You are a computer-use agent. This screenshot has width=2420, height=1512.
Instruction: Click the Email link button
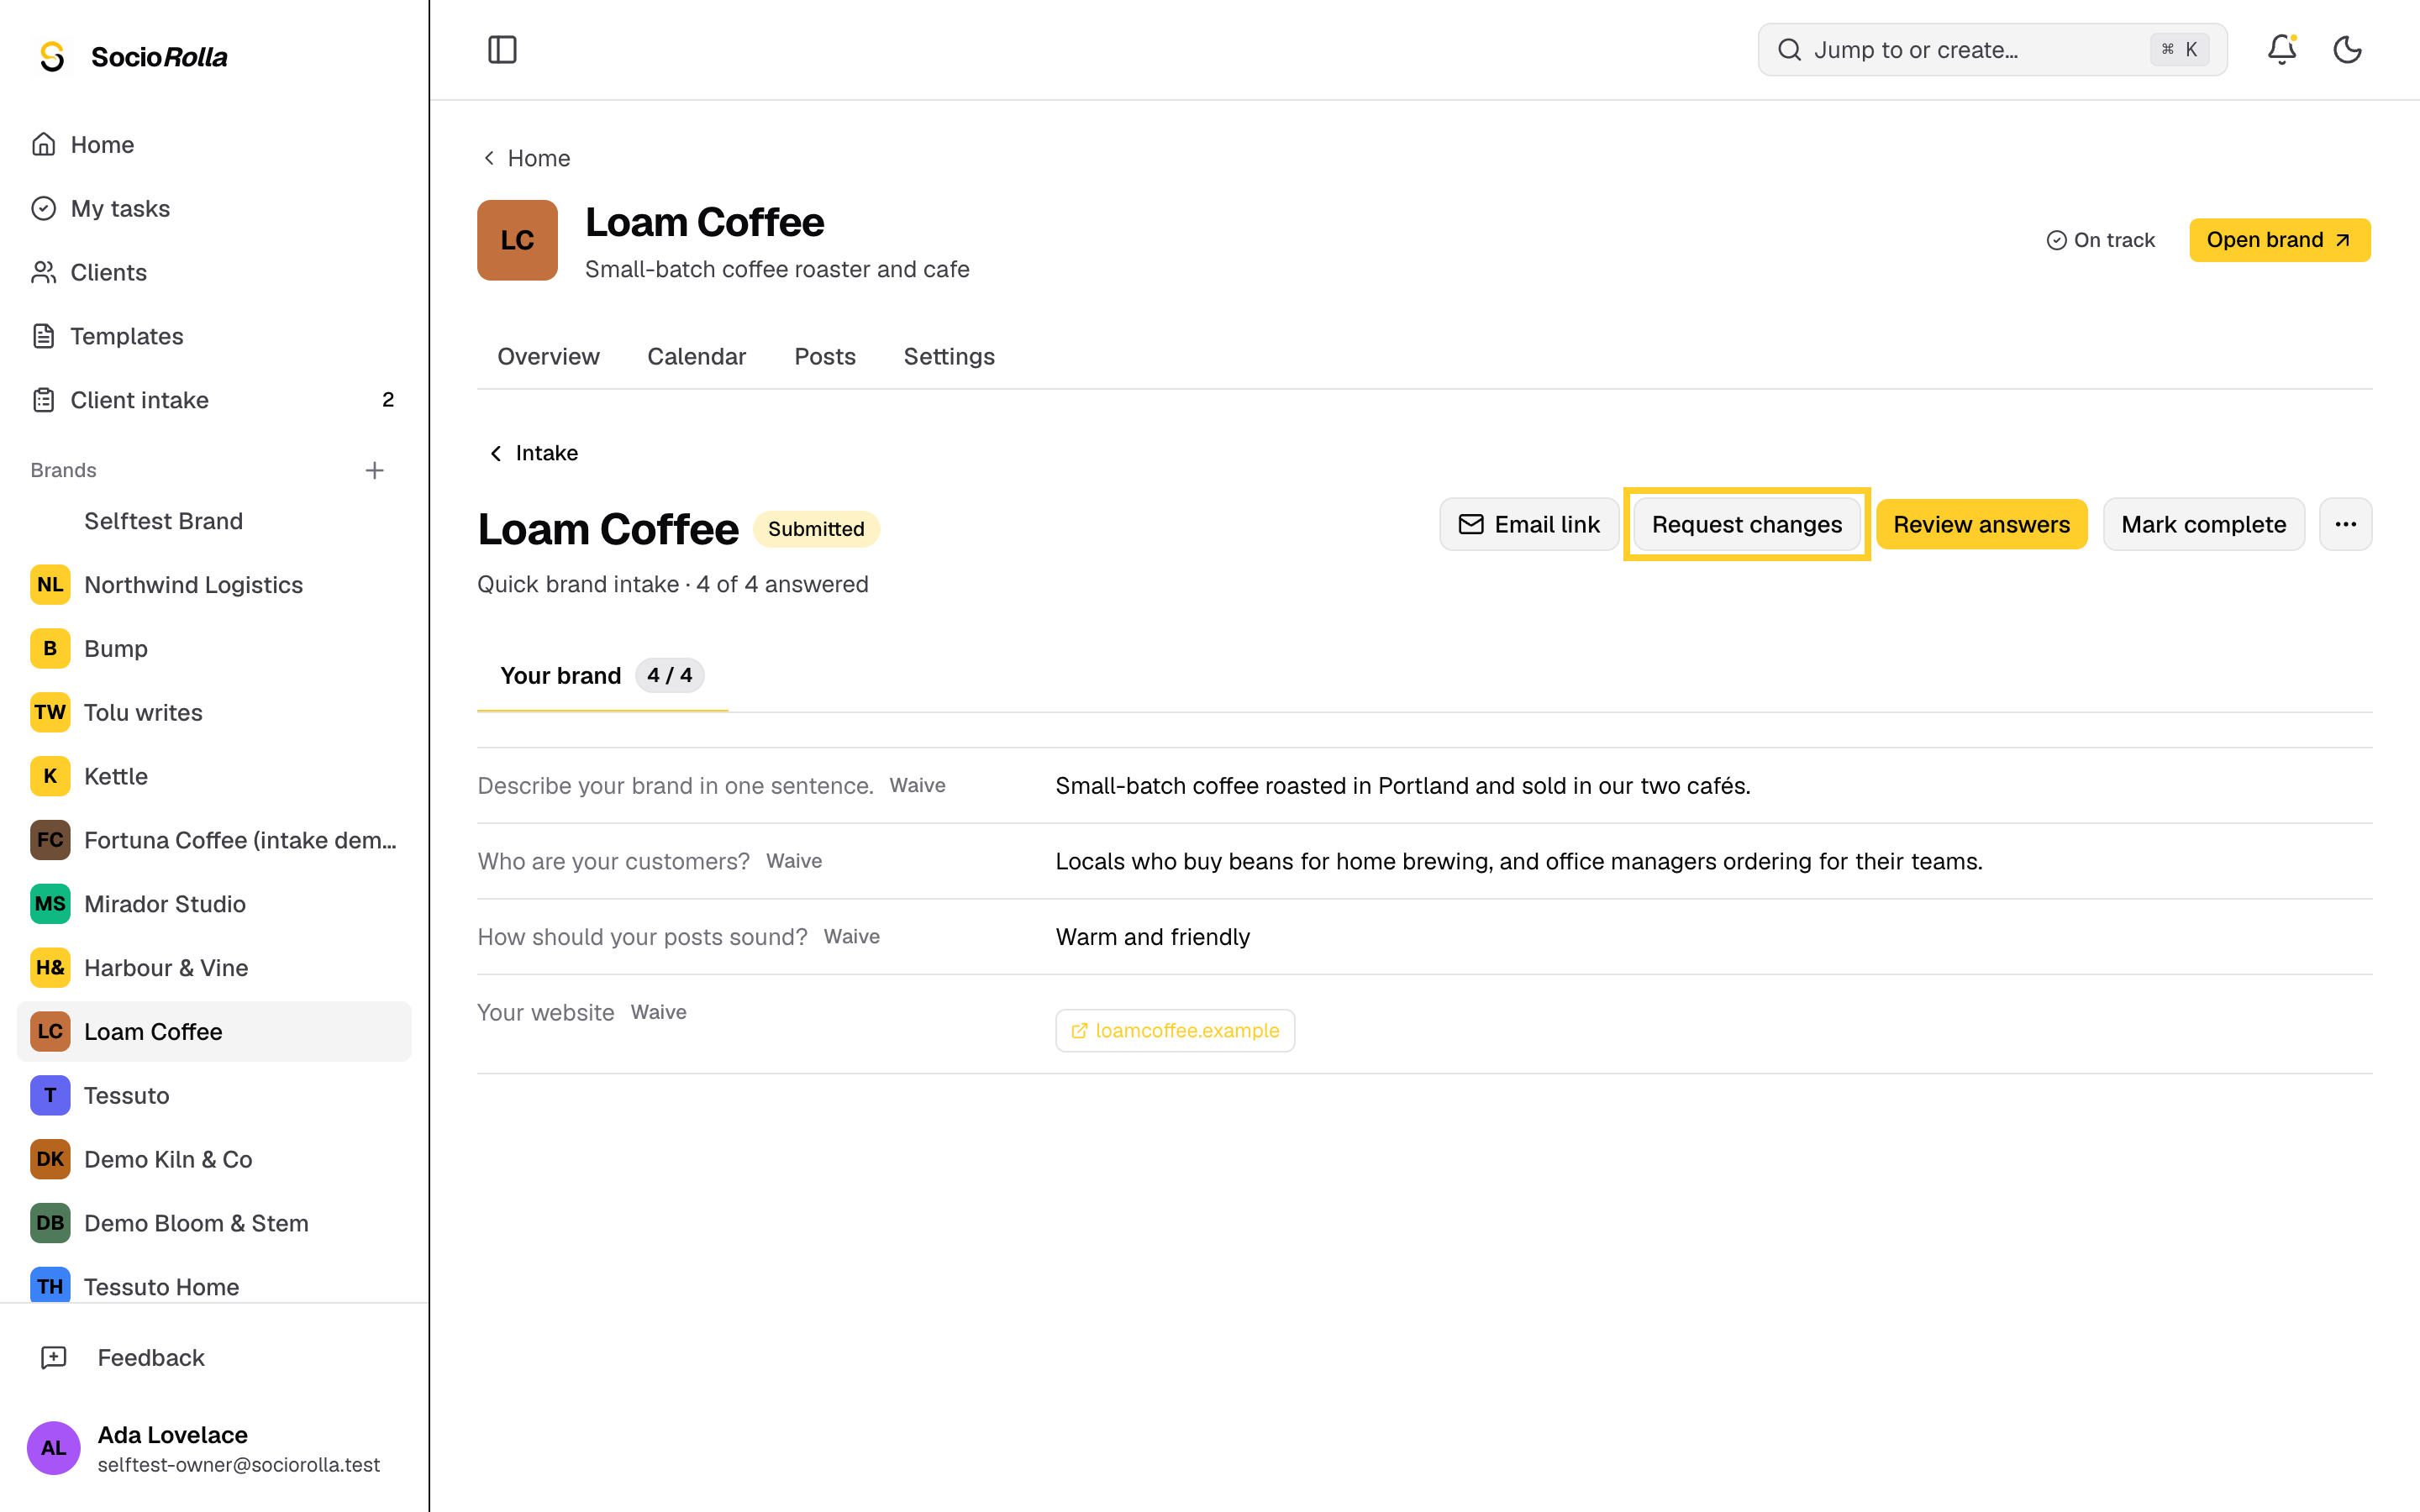pos(1528,524)
